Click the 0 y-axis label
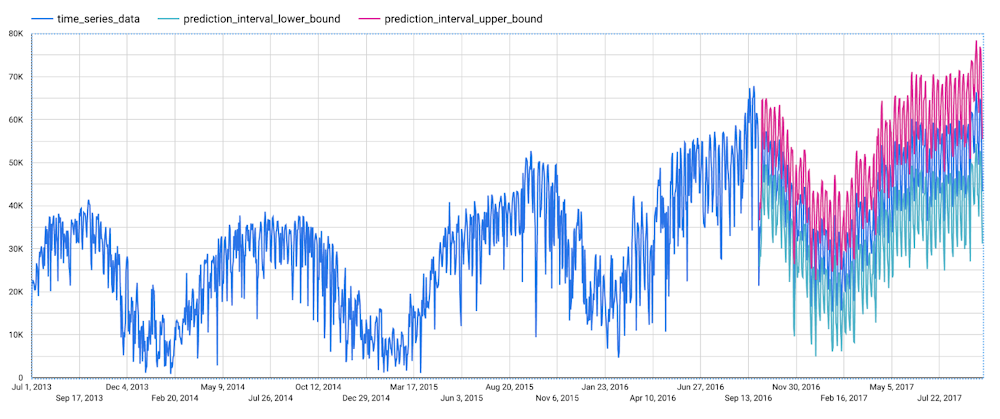Viewport: 1000px width, 419px height. coord(21,378)
